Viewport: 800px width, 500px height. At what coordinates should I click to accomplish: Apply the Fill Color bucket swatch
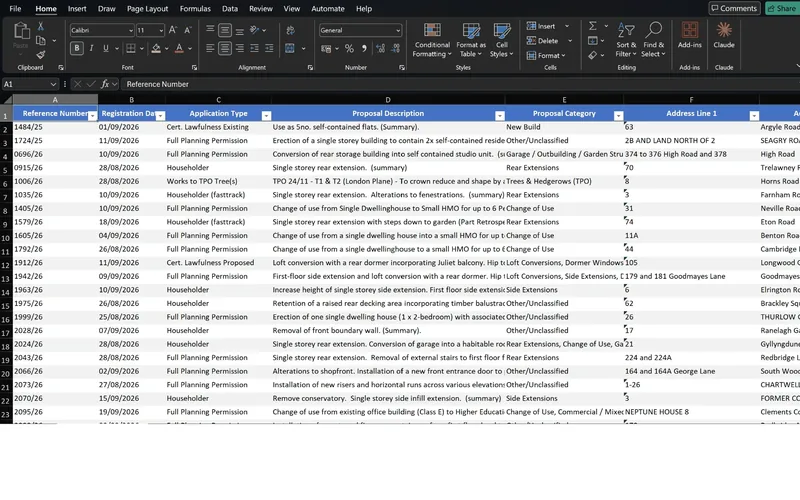tap(156, 48)
